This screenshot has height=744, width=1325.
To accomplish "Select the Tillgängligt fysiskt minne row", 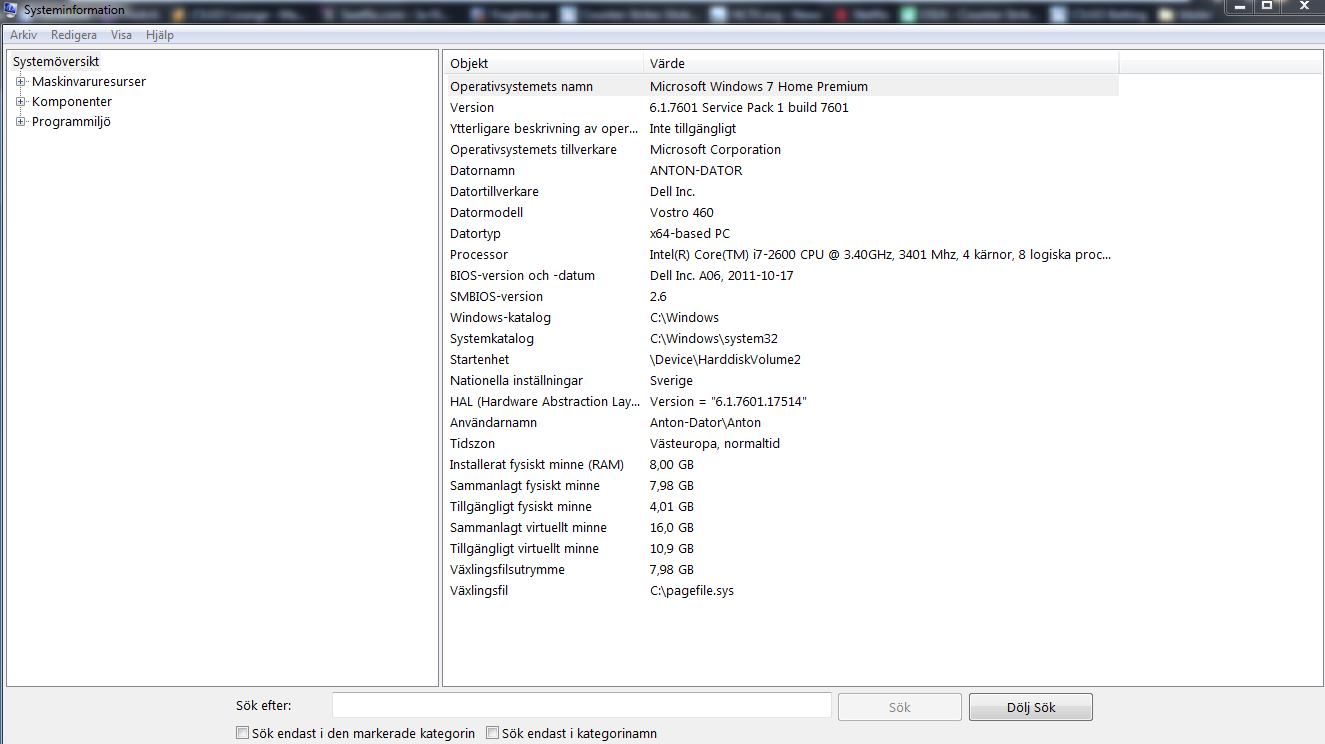I will [781, 507].
